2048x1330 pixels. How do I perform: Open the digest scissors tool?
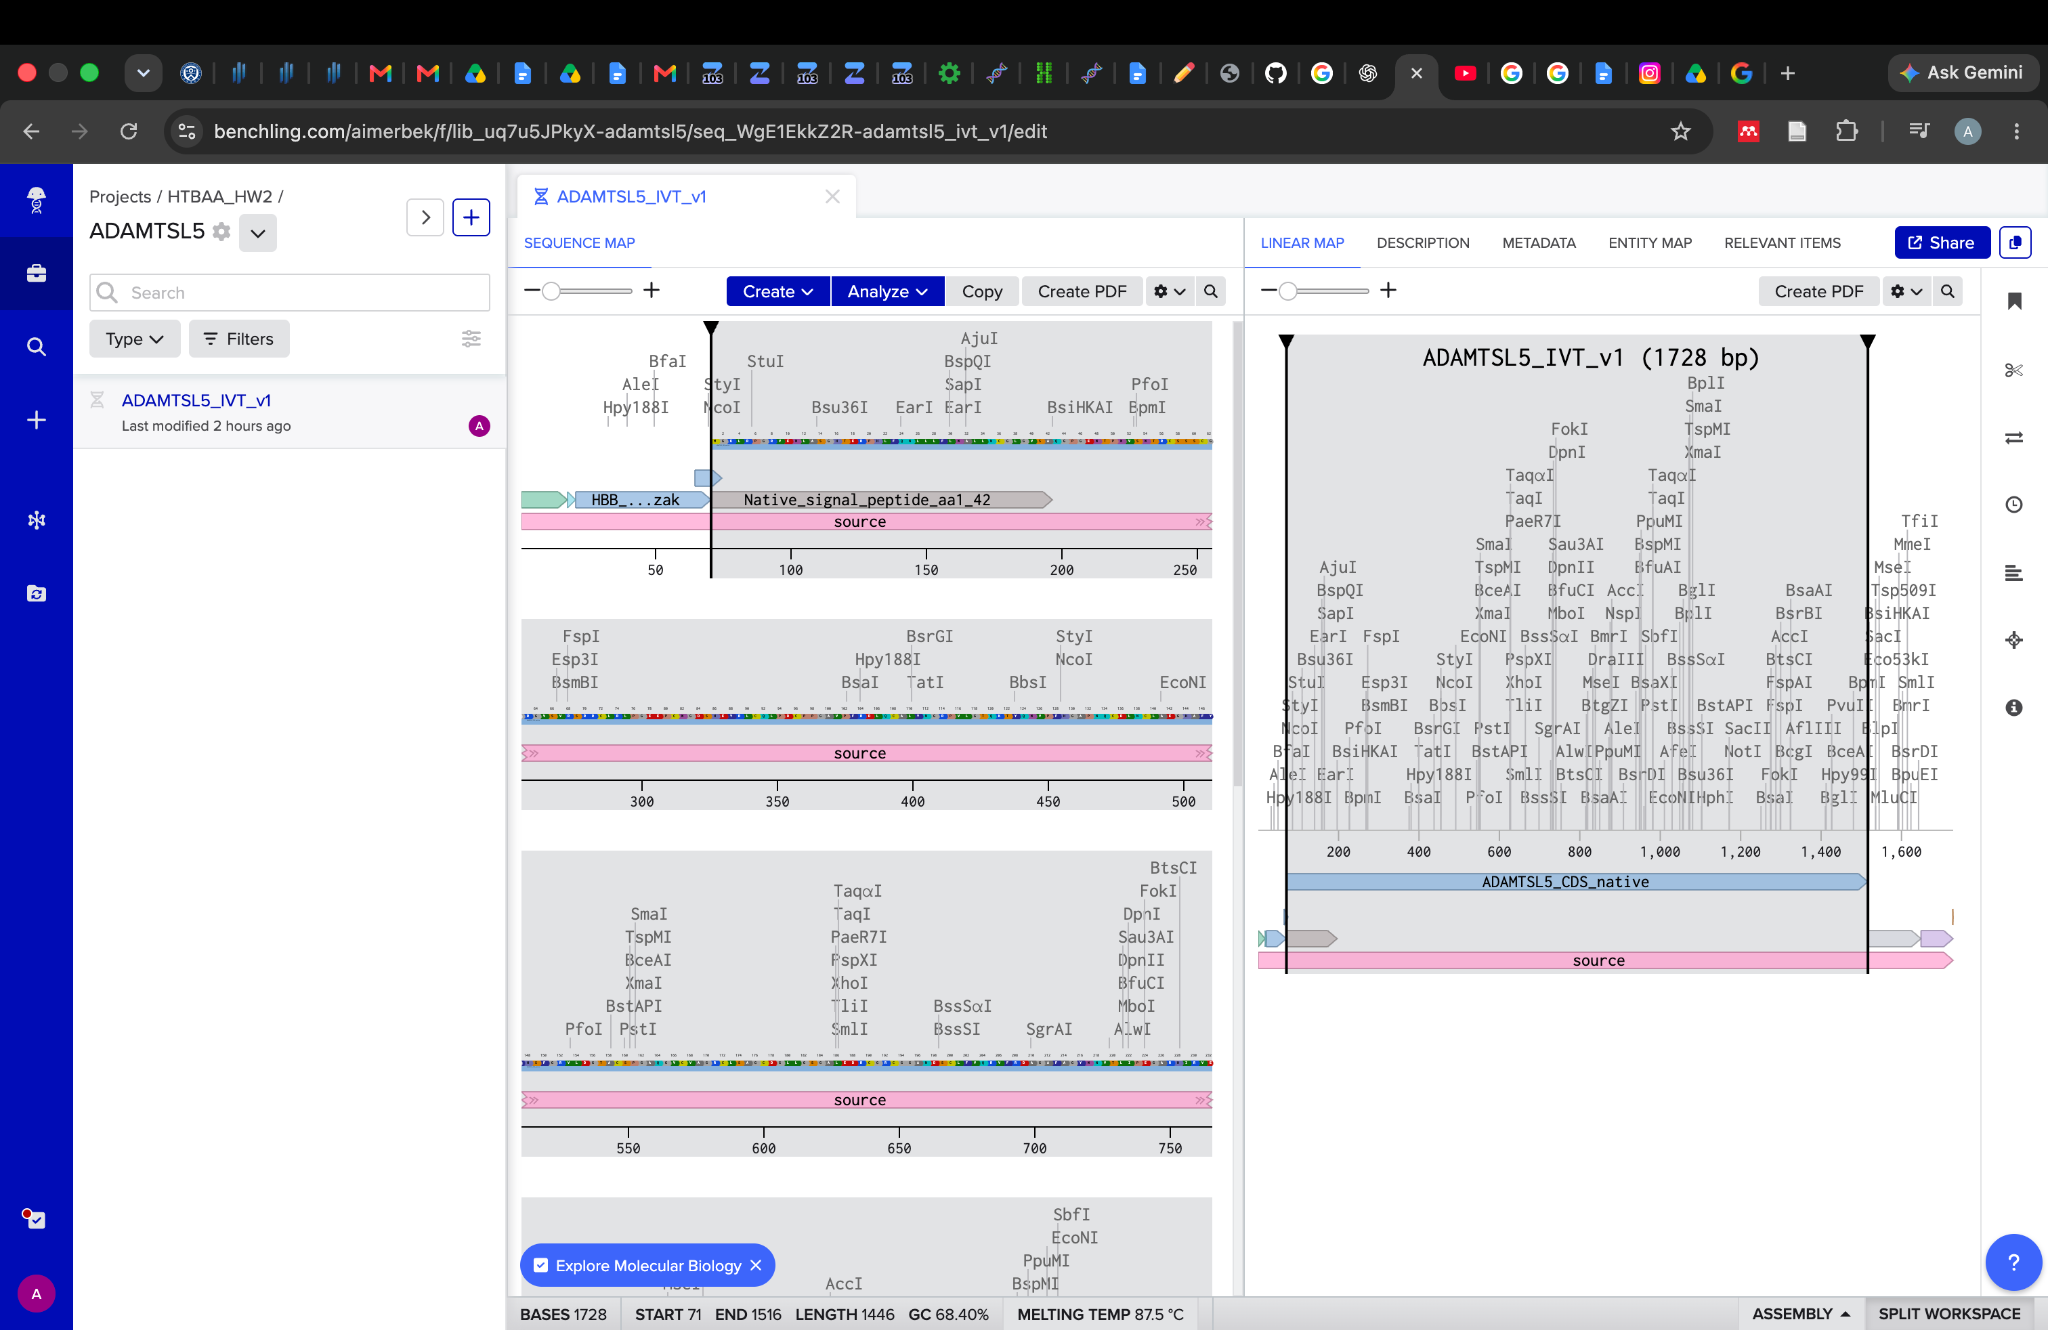2014,370
